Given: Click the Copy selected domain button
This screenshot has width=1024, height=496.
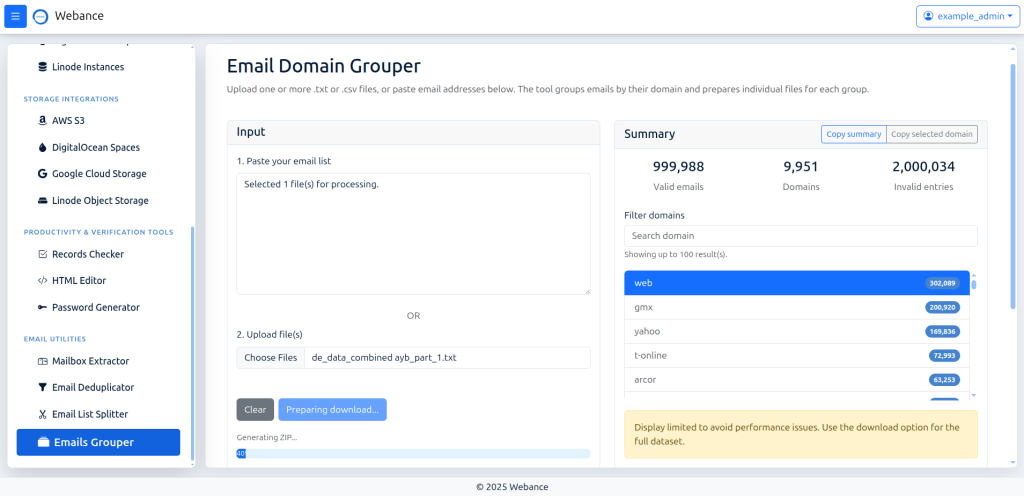Looking at the screenshot, I should (932, 134).
